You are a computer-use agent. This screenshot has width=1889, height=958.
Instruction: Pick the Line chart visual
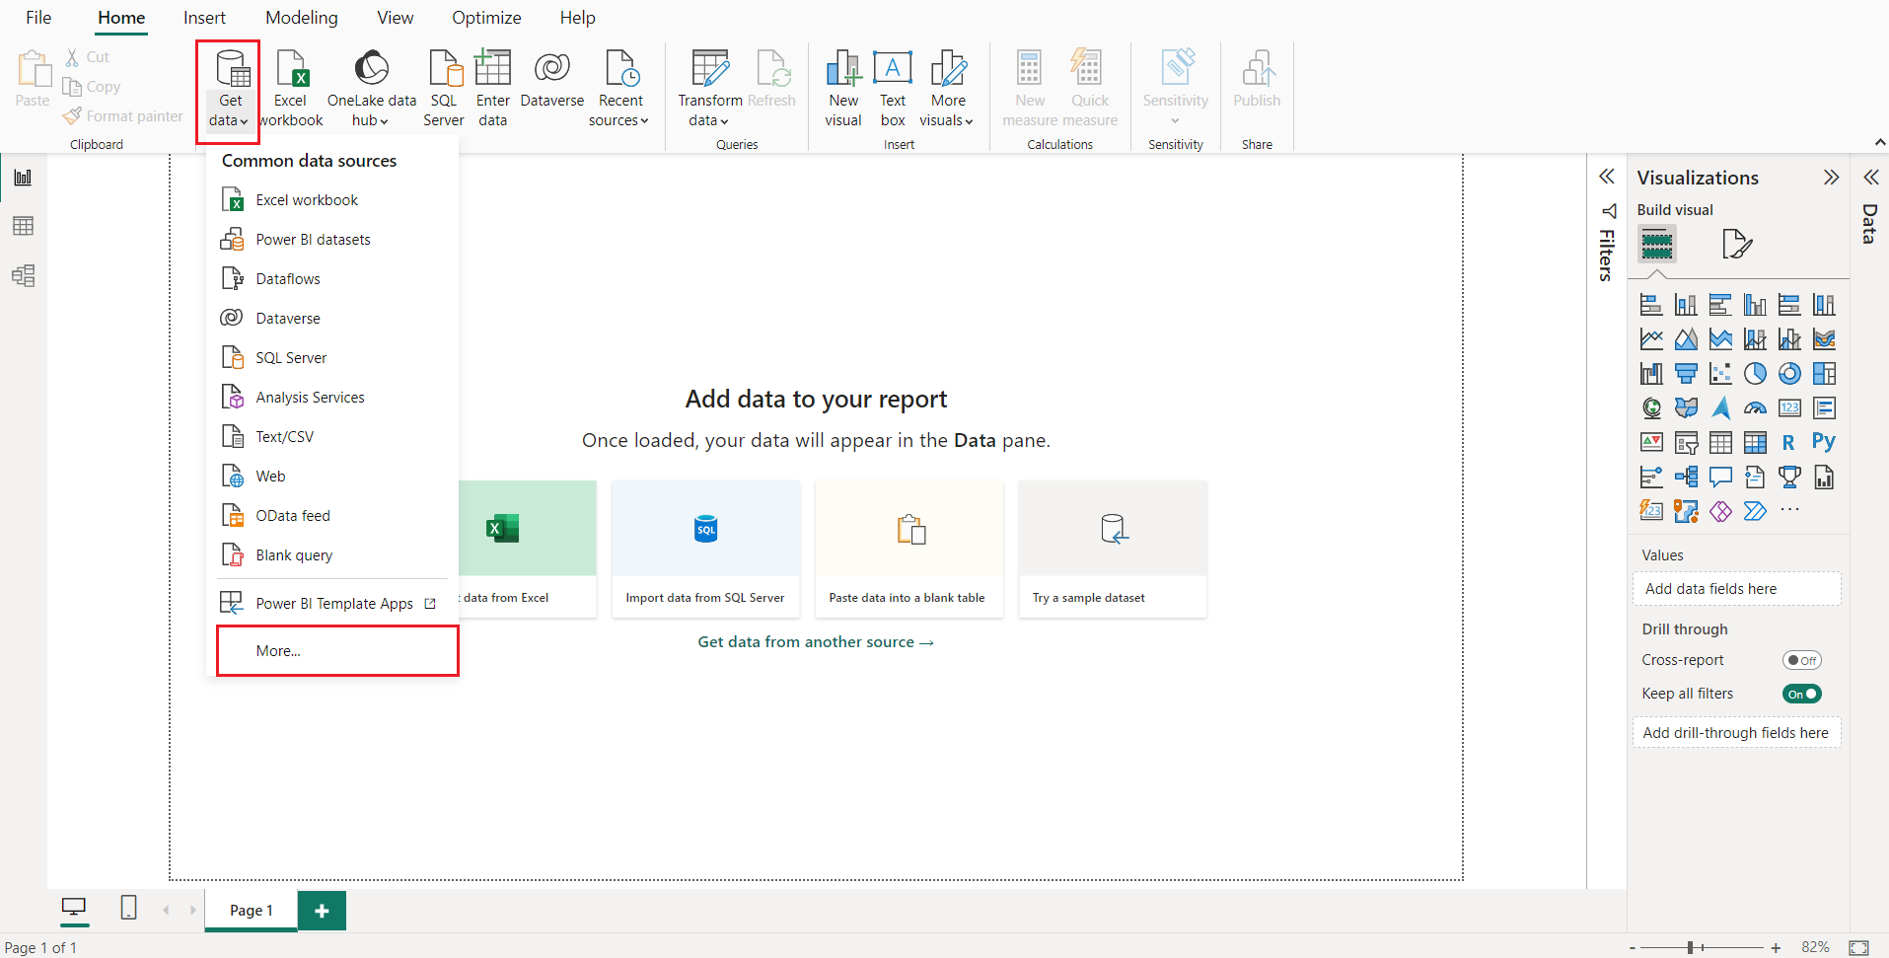tap(1651, 340)
